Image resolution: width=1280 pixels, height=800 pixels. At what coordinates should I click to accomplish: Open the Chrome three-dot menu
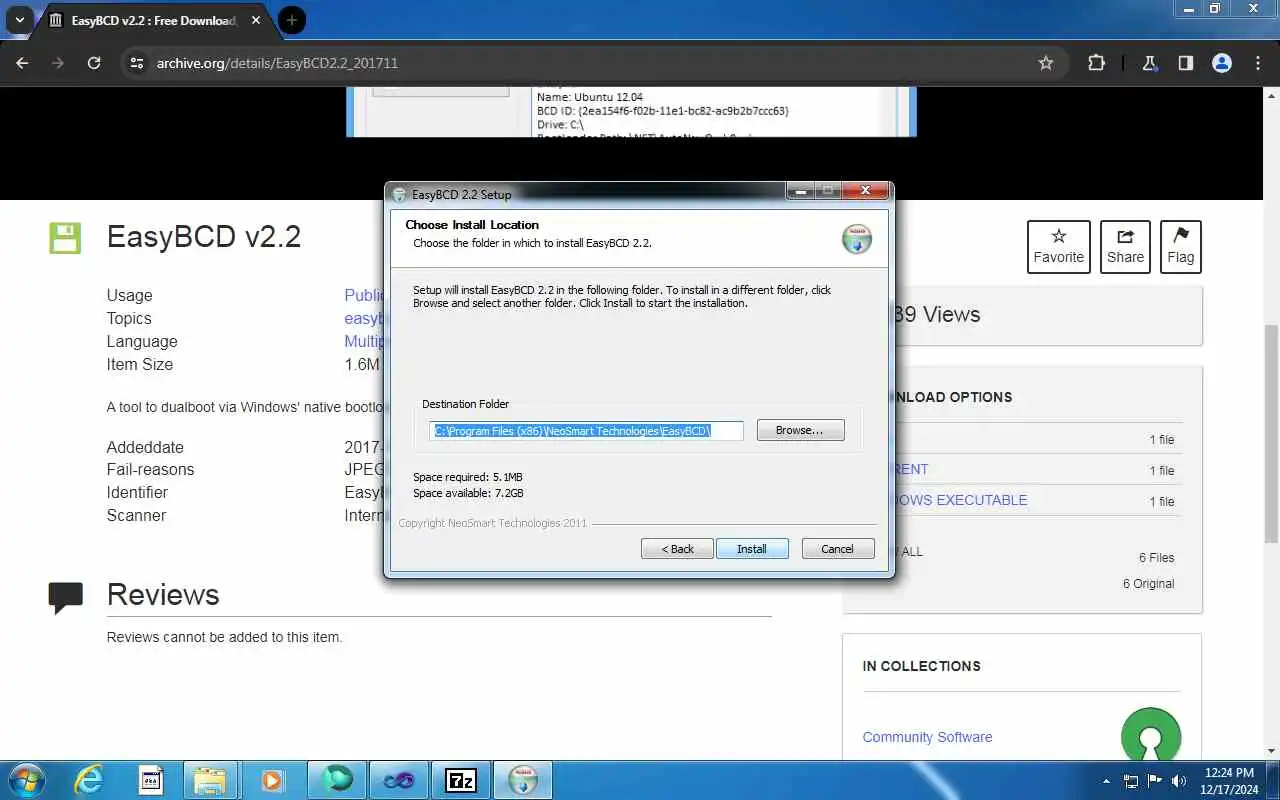point(1258,63)
